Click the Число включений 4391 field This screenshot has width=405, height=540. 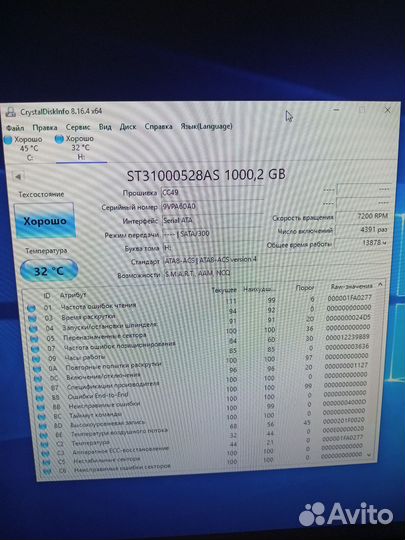coord(362,229)
